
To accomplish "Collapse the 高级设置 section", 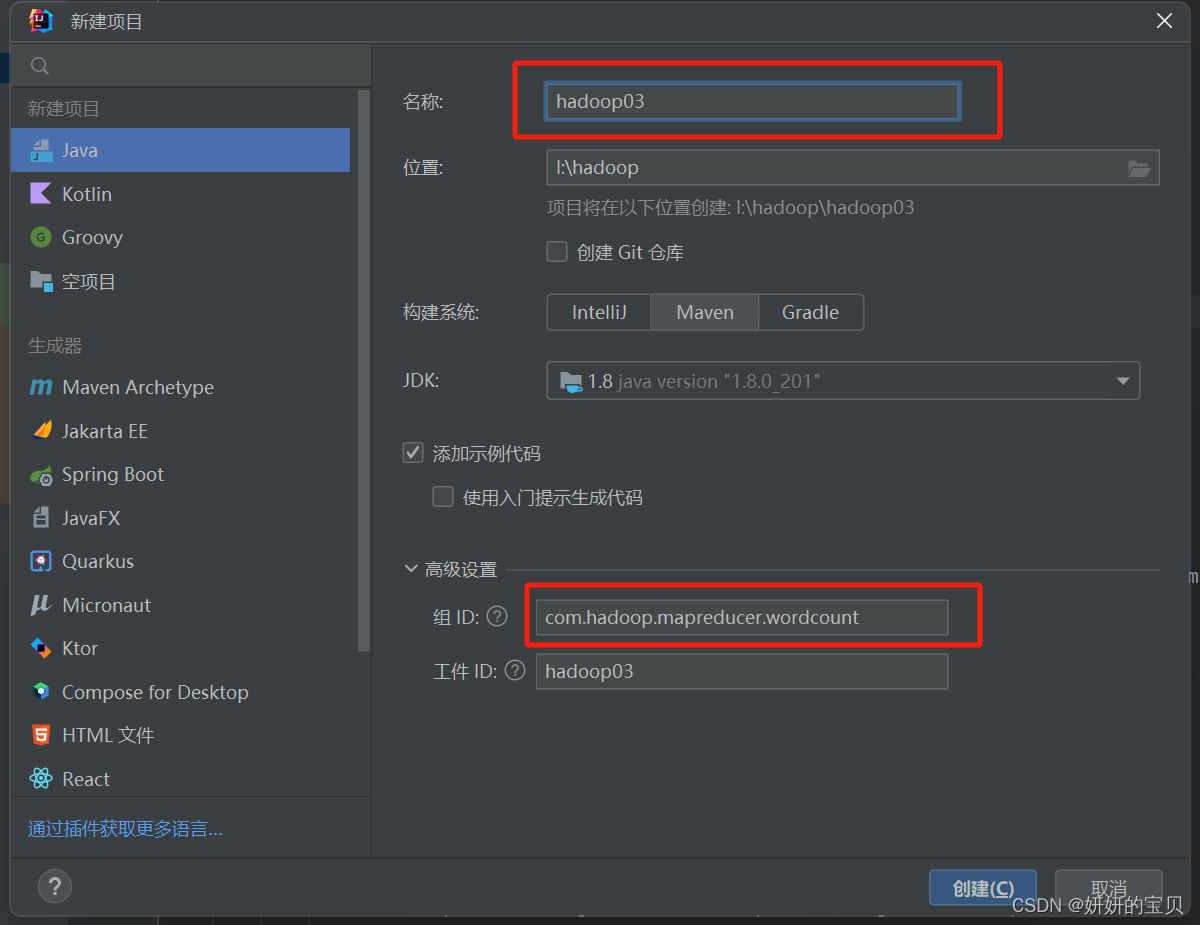I will tap(411, 569).
